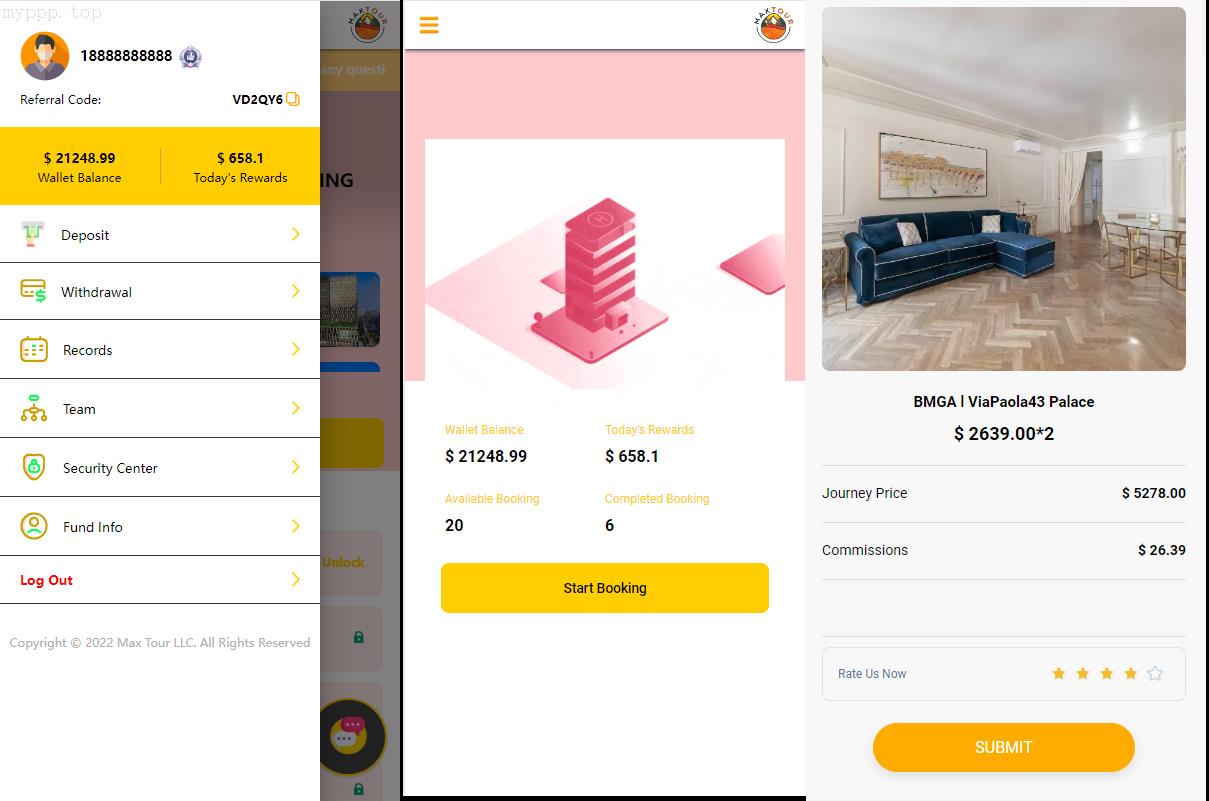Click the Withdrawal card icon
This screenshot has height=801, width=1209.
(33, 291)
